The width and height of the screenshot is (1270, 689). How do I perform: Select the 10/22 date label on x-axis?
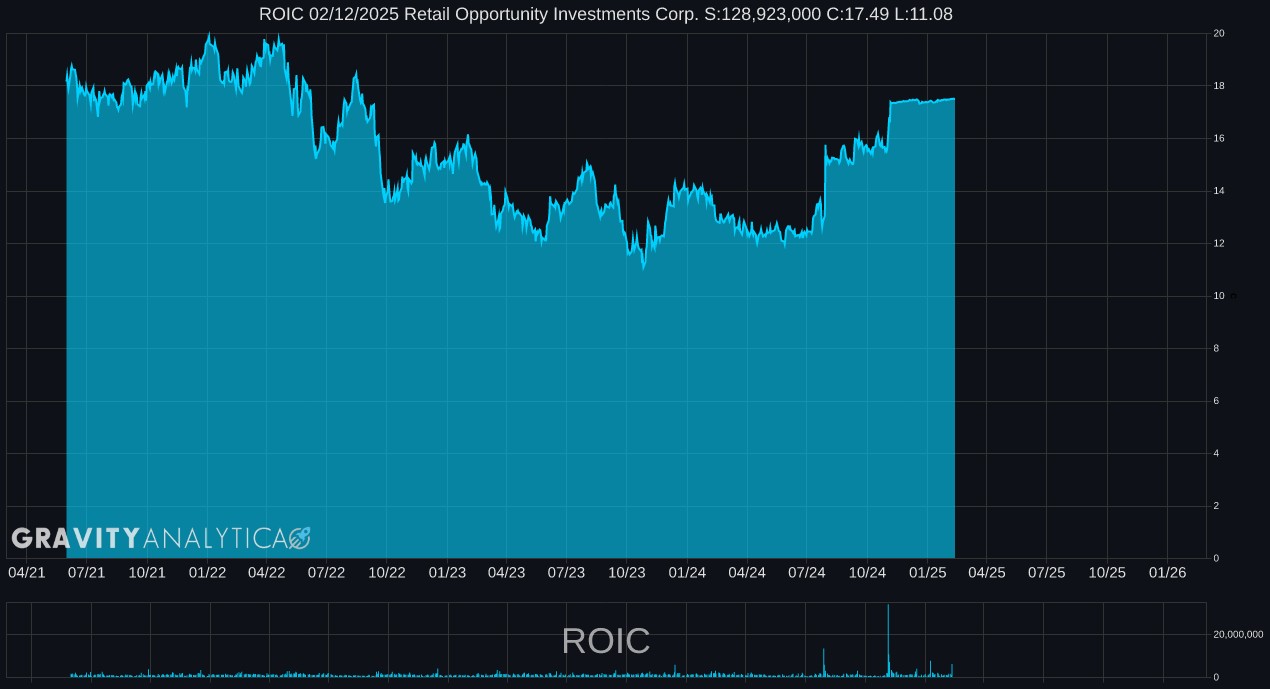(x=387, y=573)
